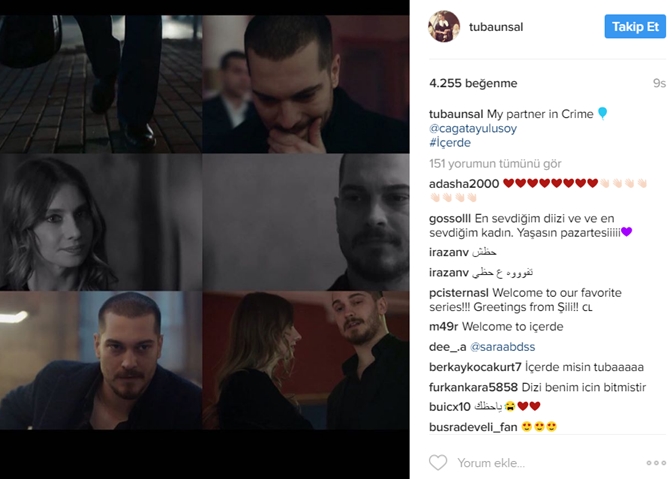Open commenter furkankara5858's profile

click(x=473, y=387)
